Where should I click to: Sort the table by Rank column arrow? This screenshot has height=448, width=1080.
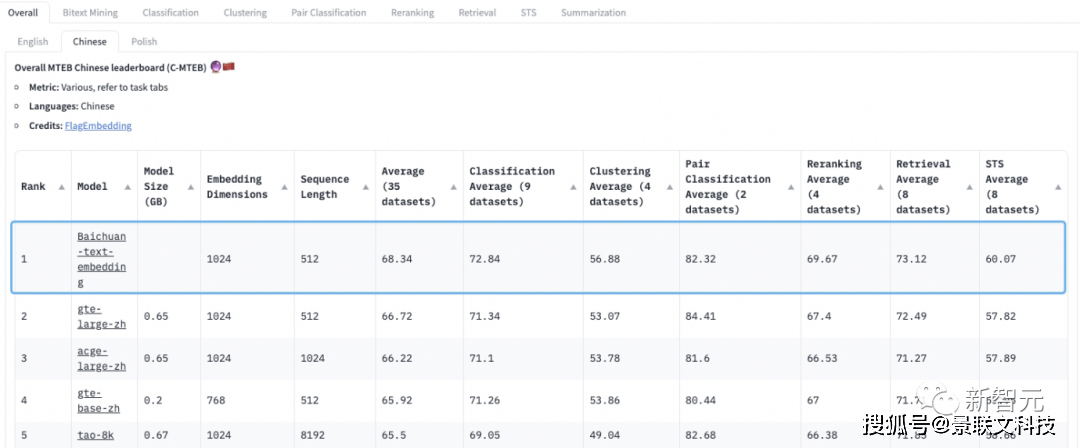pos(61,187)
